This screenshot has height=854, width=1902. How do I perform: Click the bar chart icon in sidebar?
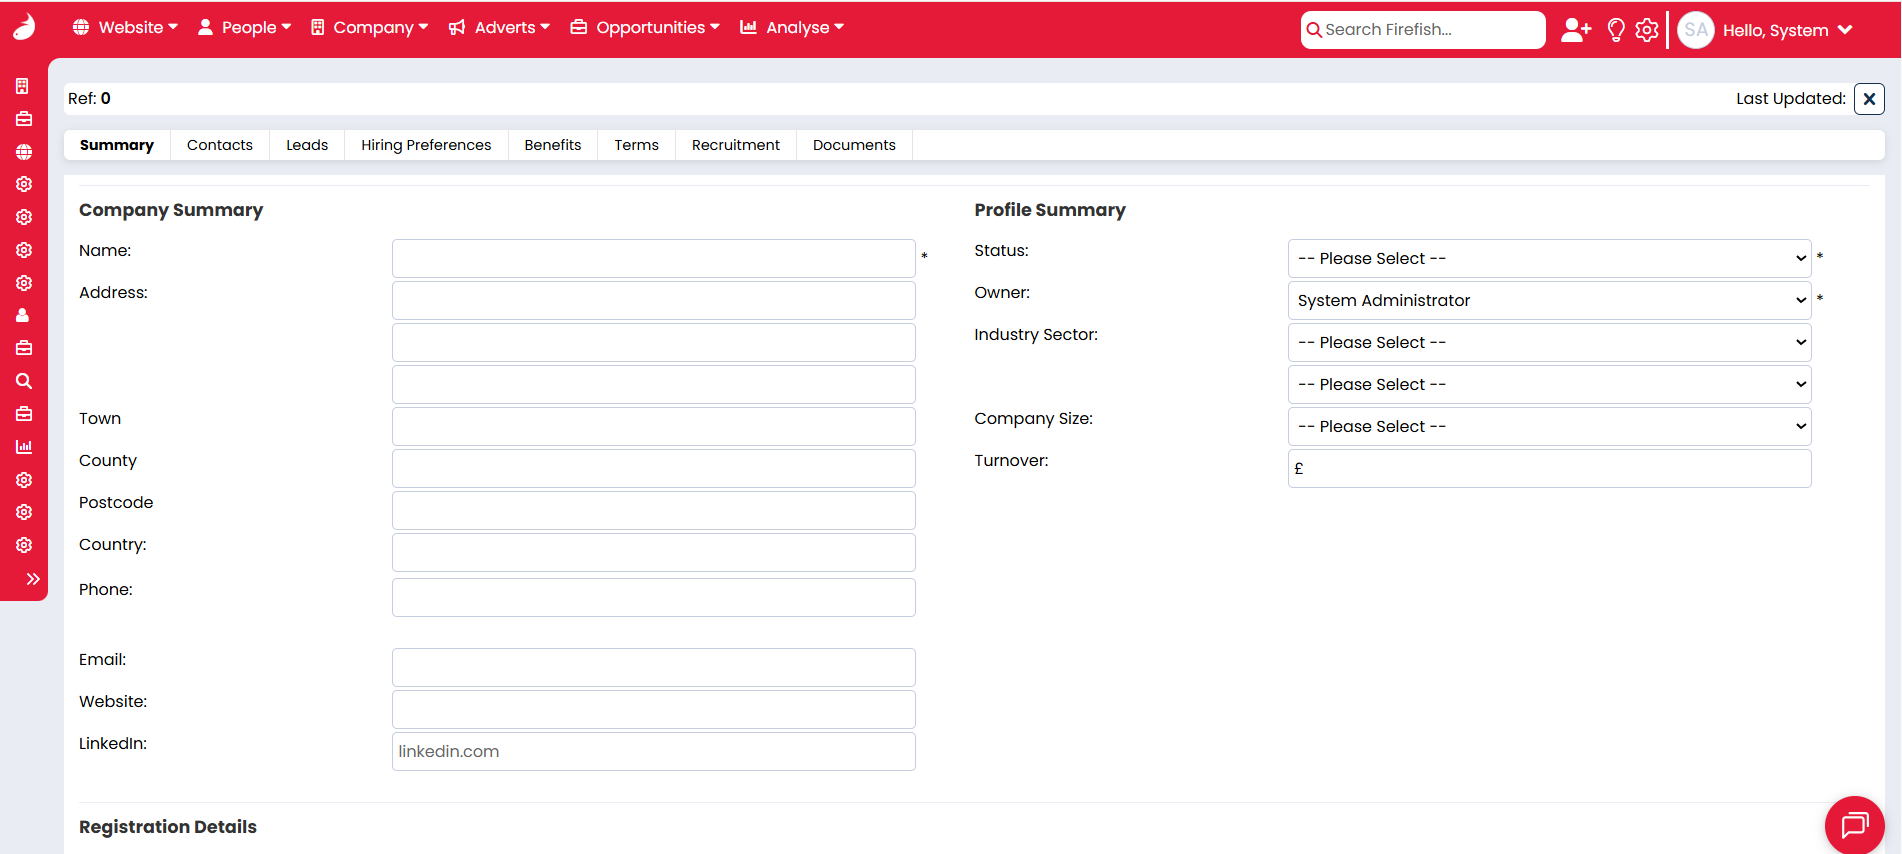24,447
